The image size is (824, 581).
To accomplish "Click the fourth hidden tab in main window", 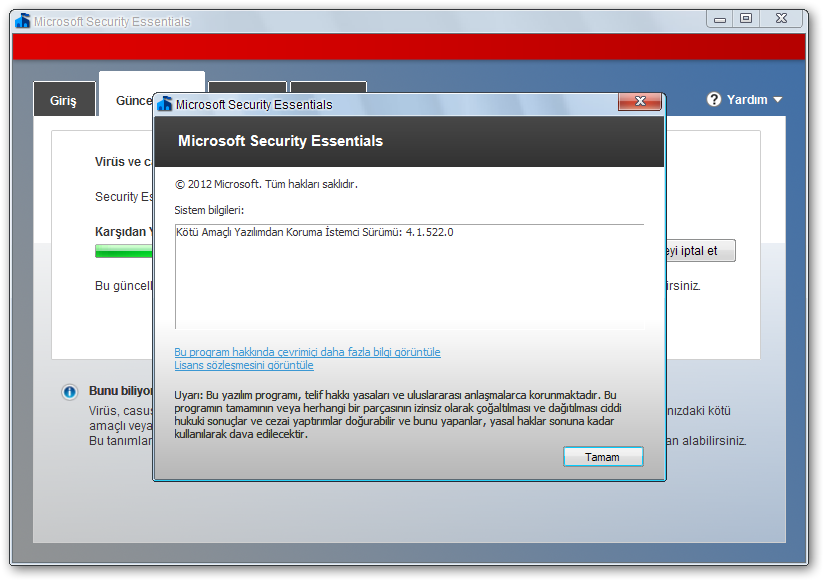I will click(328, 87).
